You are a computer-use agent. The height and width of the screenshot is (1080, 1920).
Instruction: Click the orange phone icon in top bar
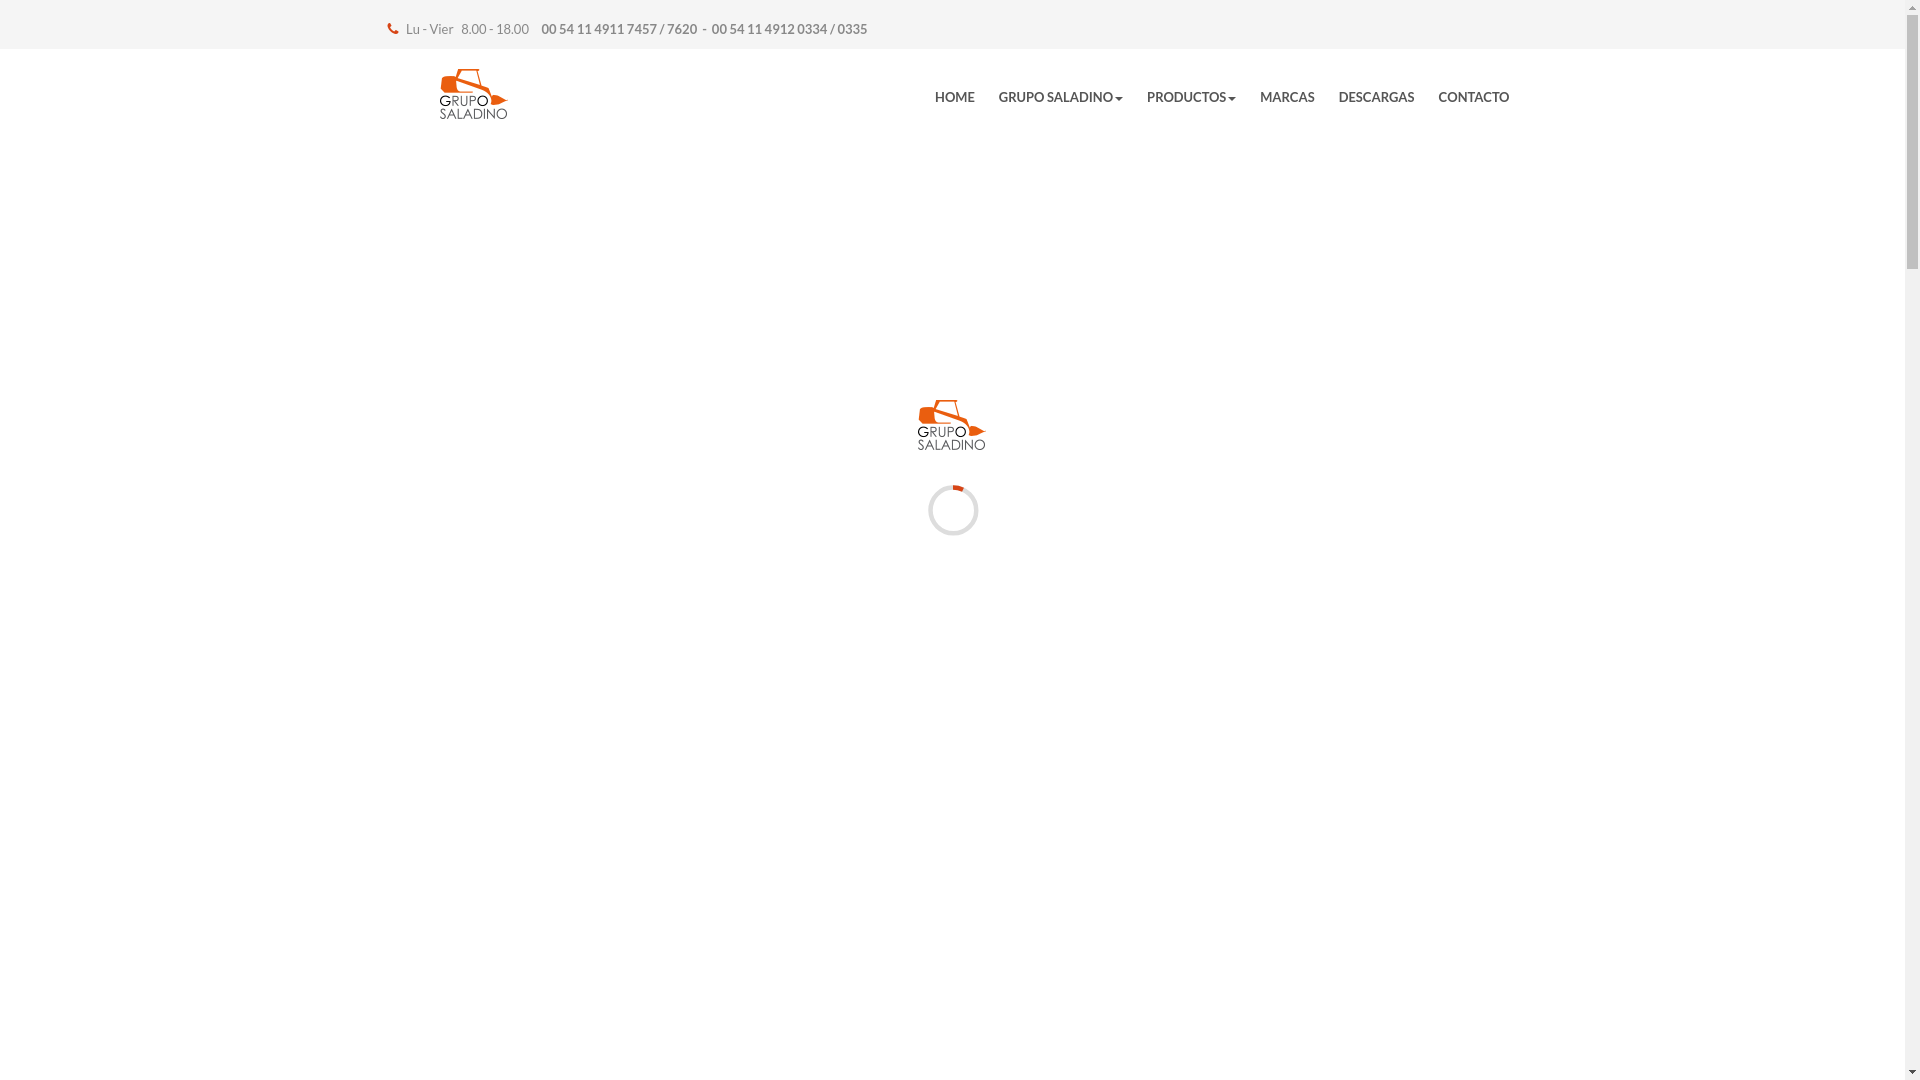click(393, 29)
